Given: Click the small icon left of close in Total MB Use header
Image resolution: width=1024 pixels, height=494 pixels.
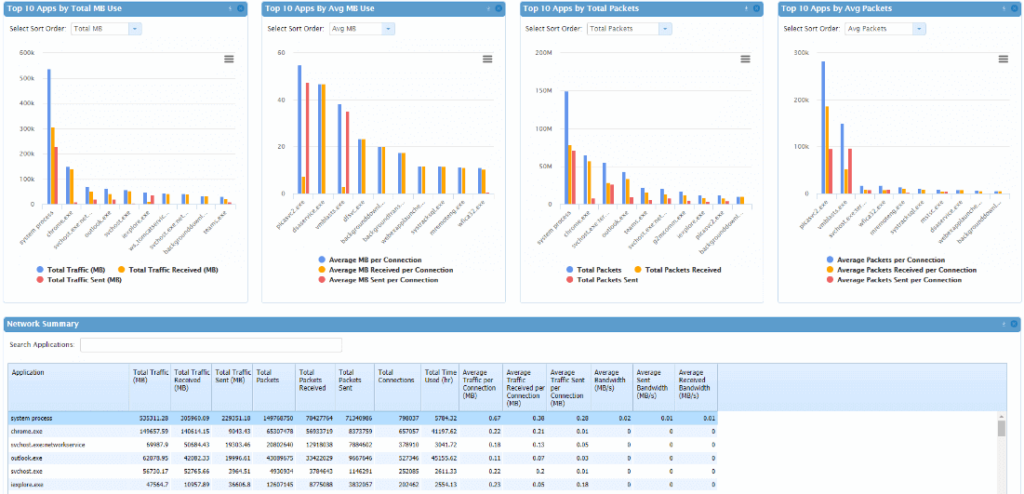Looking at the screenshot, I should coord(231,8).
